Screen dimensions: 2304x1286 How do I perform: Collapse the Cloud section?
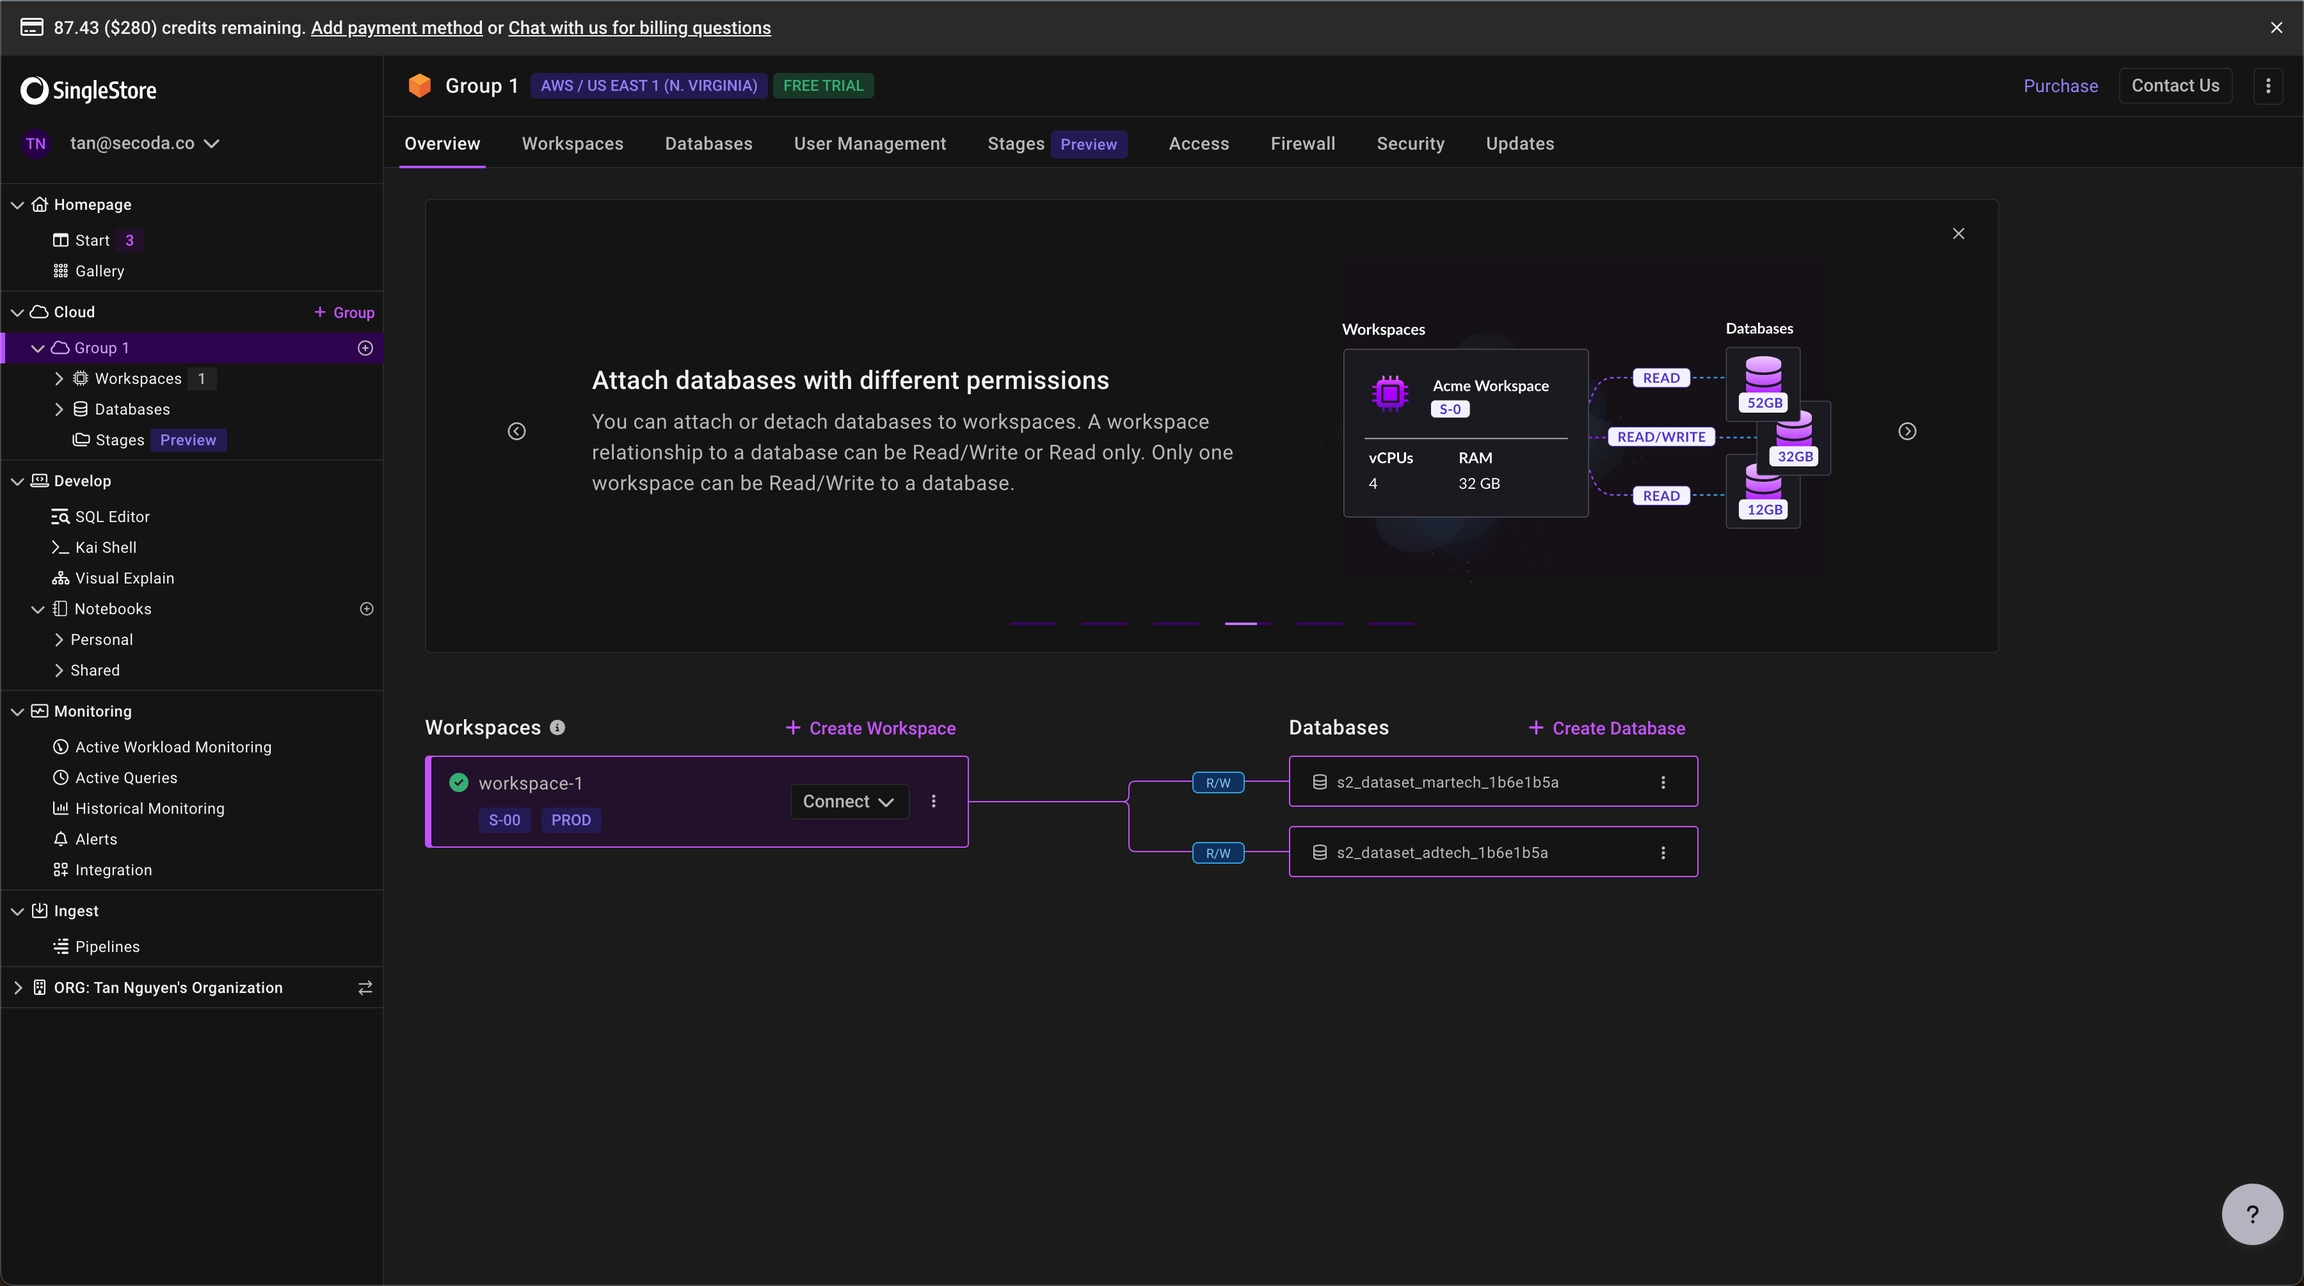[17, 312]
